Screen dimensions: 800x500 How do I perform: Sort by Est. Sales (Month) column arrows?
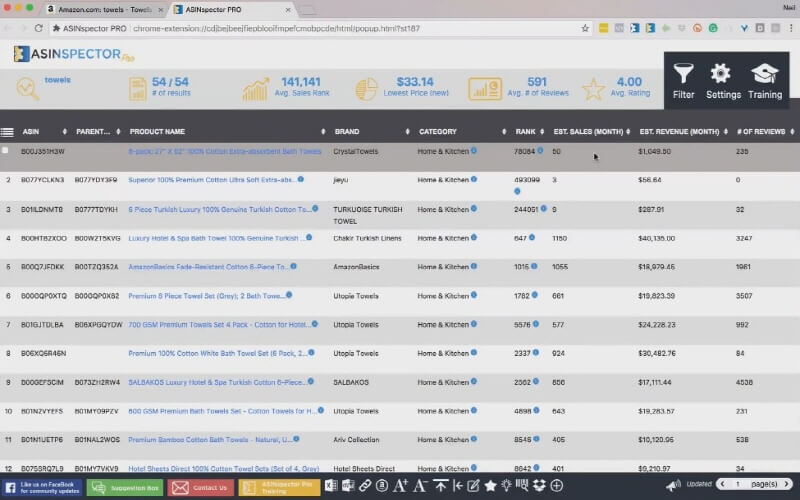click(x=628, y=132)
